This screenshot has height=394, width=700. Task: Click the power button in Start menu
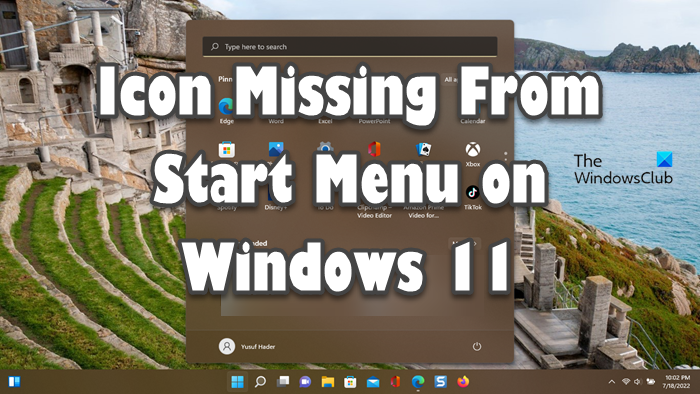pyautogui.click(x=477, y=347)
